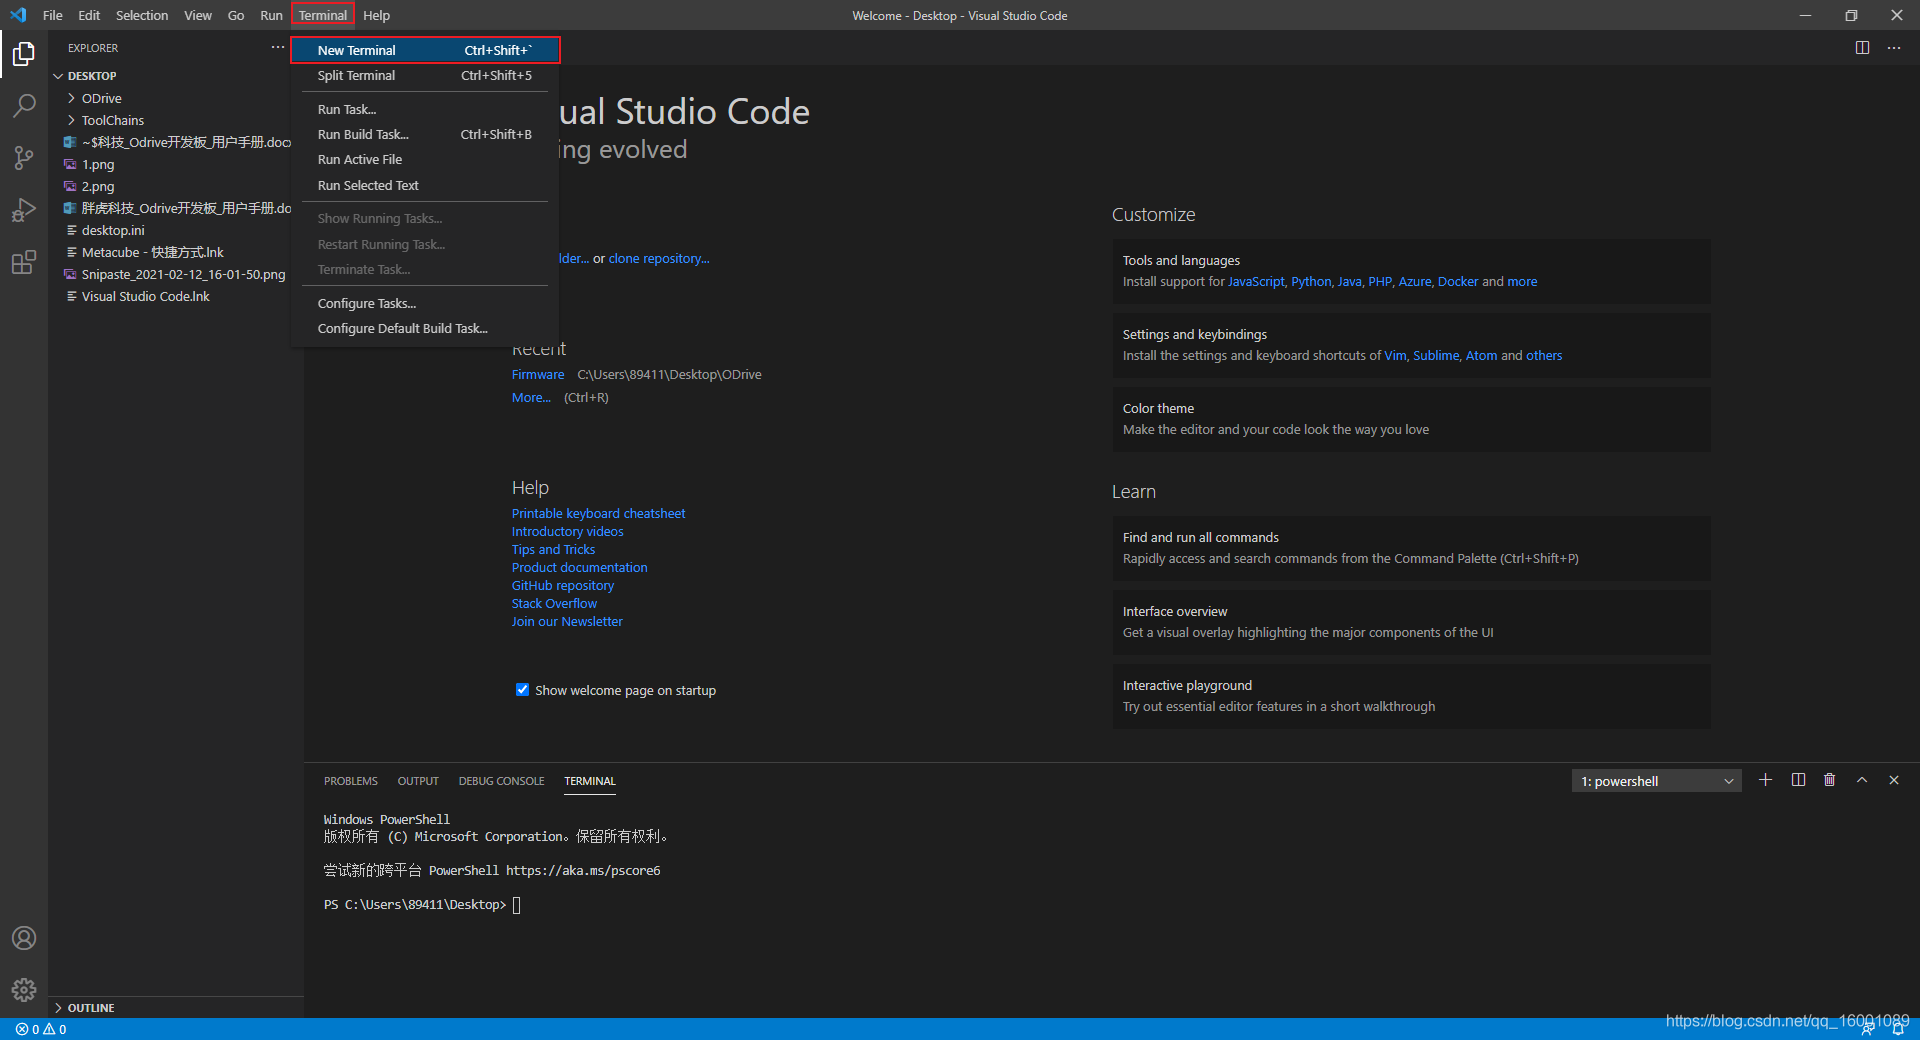Viewport: 1920px width, 1040px height.
Task: Maximize the terminal panel size
Action: [x=1862, y=780]
